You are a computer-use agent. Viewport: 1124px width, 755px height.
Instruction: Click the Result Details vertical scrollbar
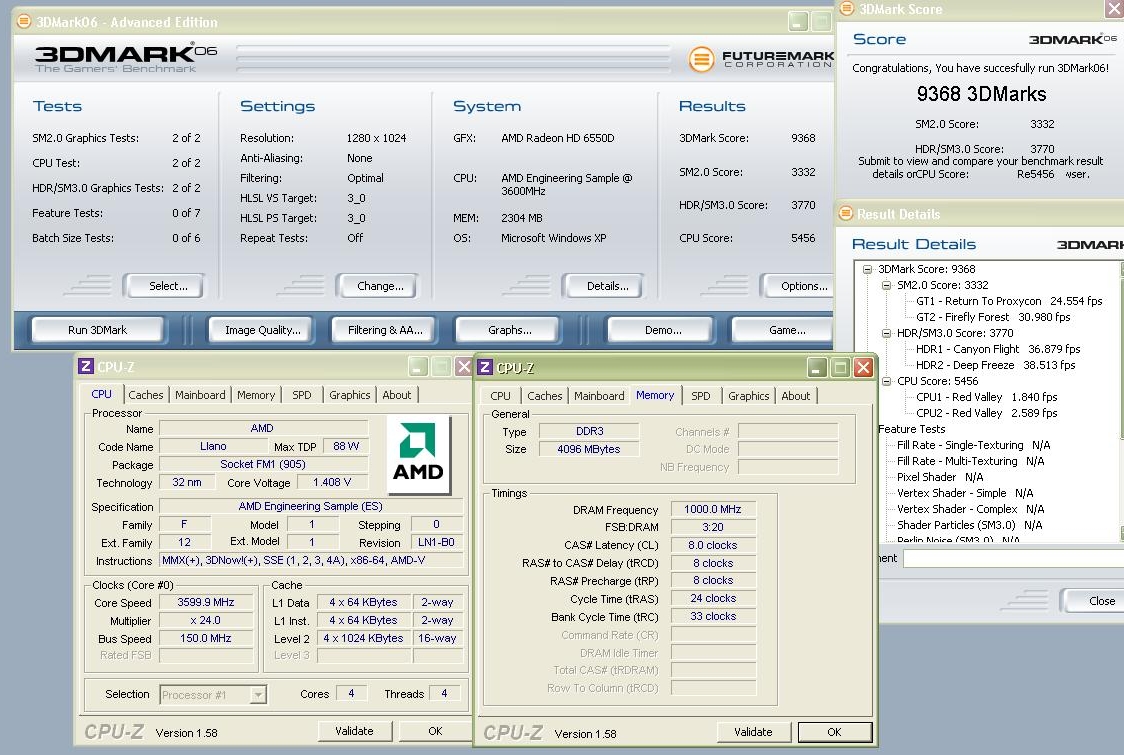tap(1121, 402)
